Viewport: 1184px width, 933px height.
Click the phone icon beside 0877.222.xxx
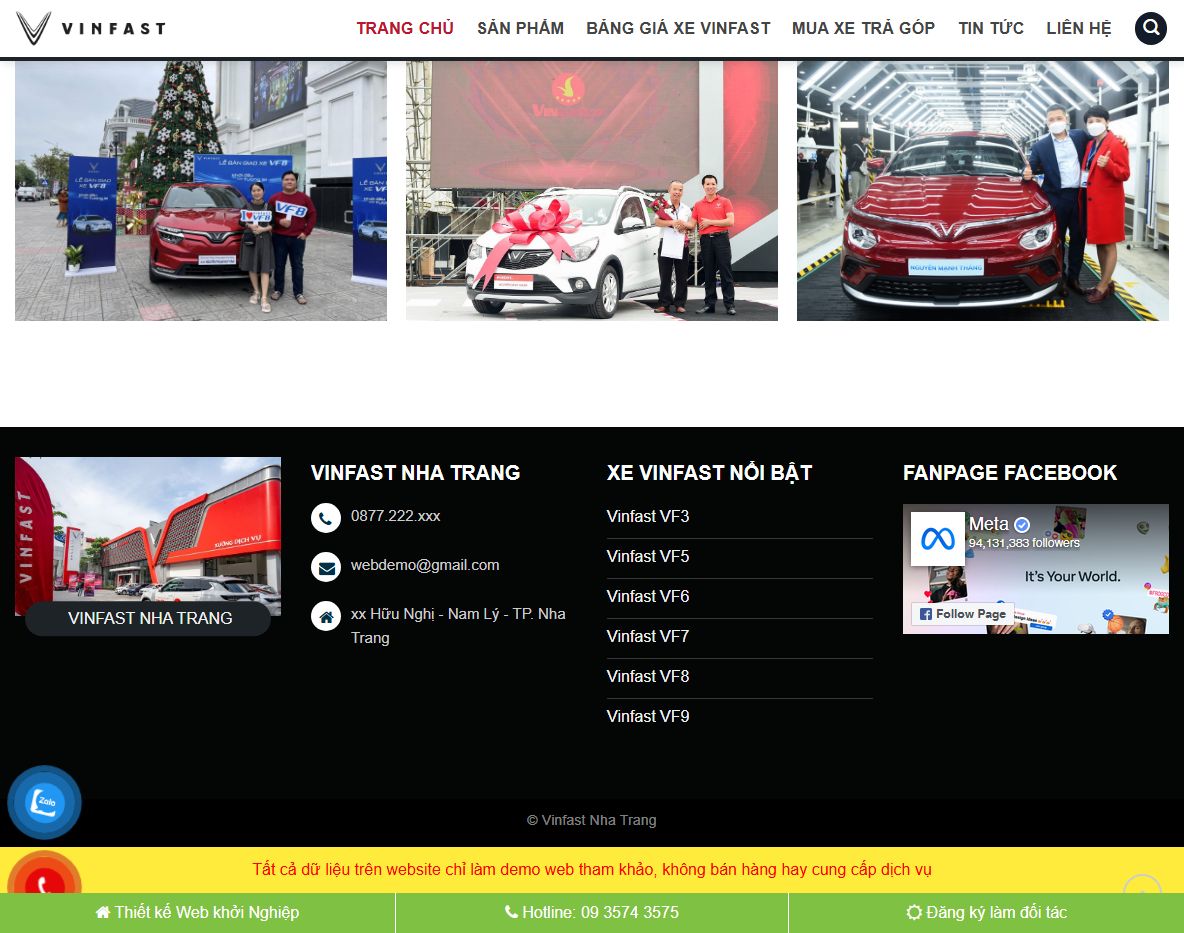[326, 518]
